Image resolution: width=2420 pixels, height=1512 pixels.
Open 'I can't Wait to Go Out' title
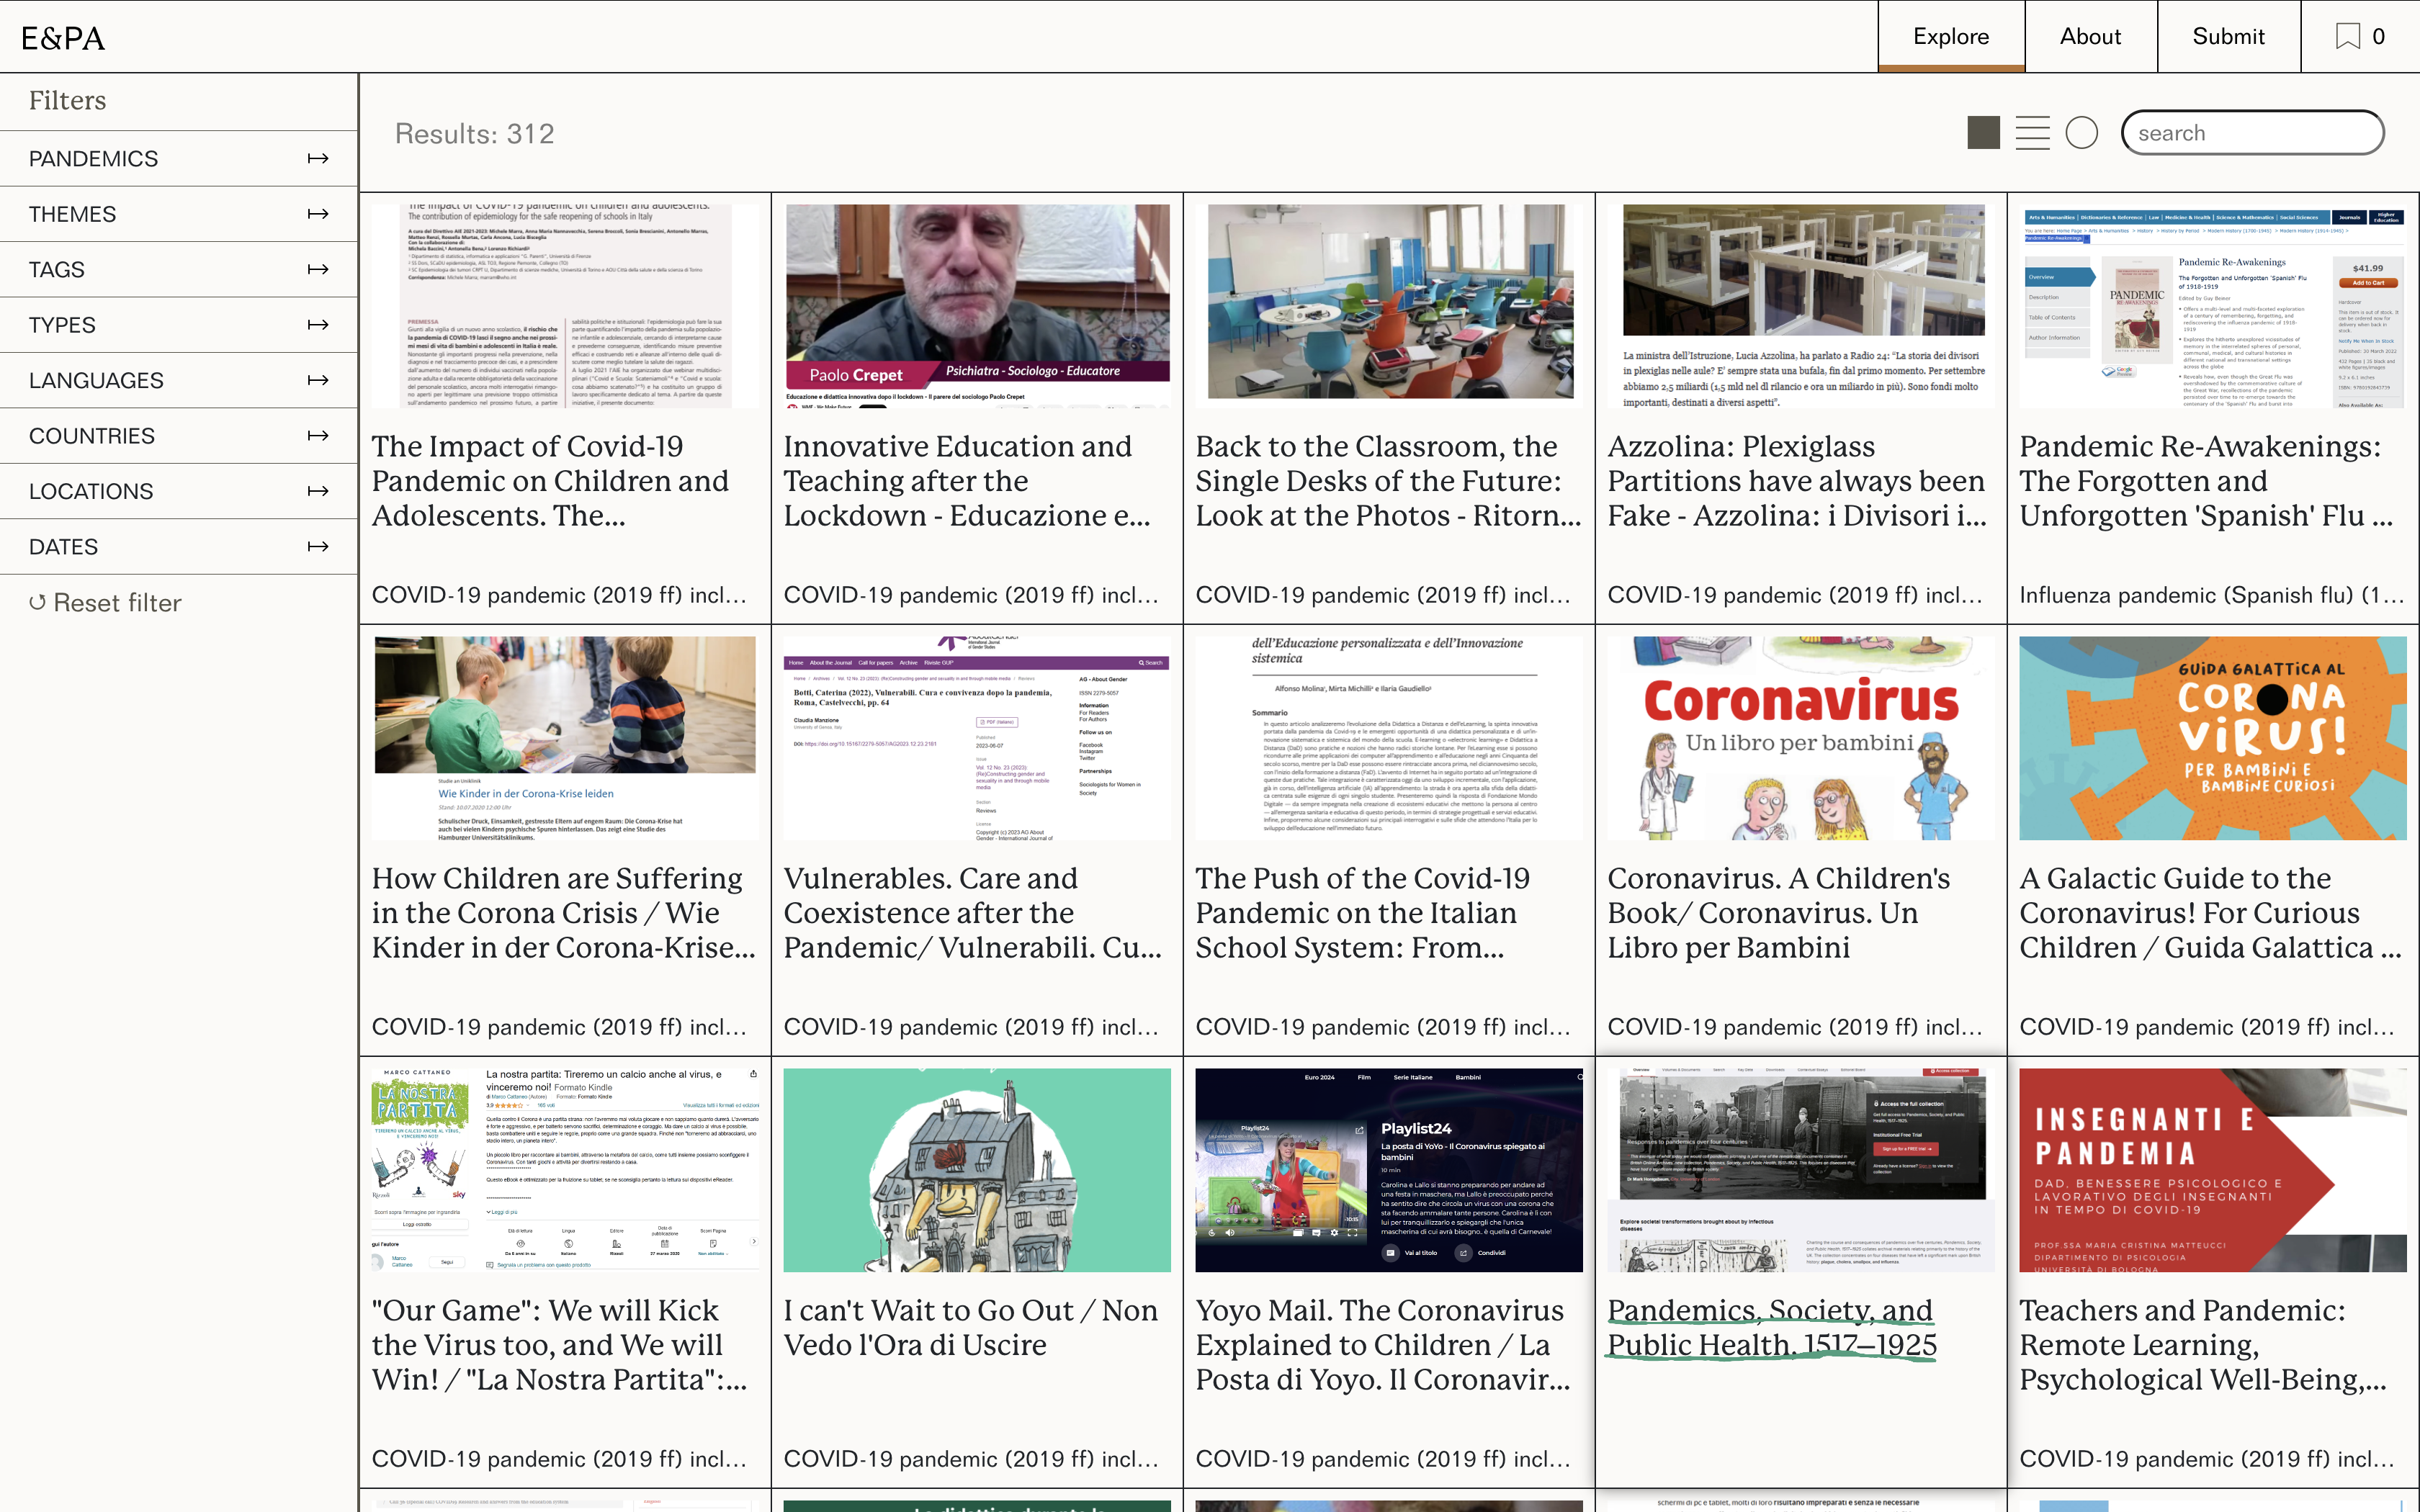[x=971, y=1328]
